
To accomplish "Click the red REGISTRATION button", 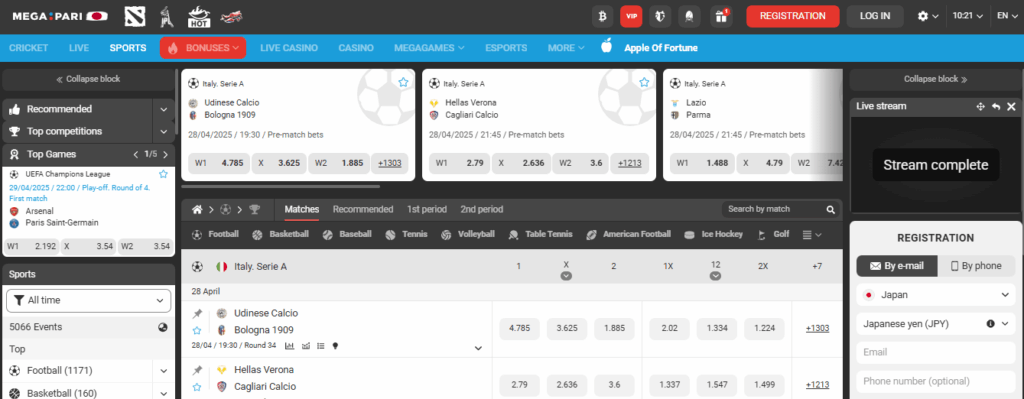I will 793,16.
